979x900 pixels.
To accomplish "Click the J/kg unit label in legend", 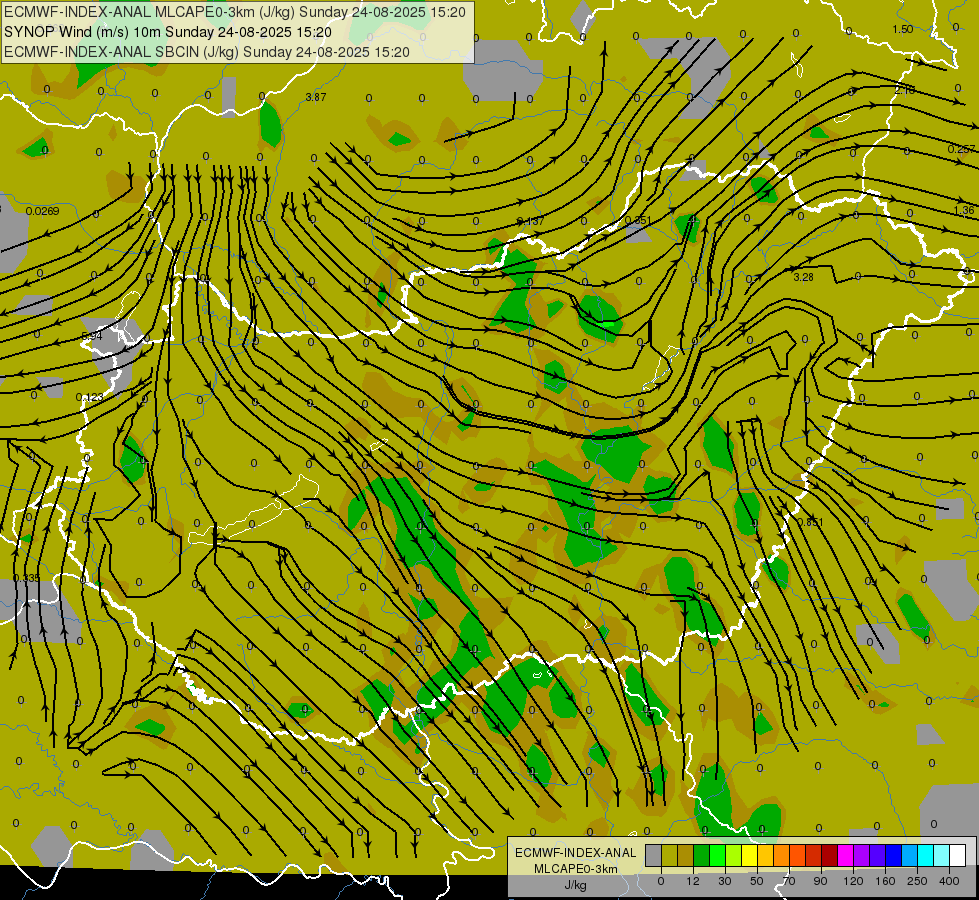I will point(576,885).
